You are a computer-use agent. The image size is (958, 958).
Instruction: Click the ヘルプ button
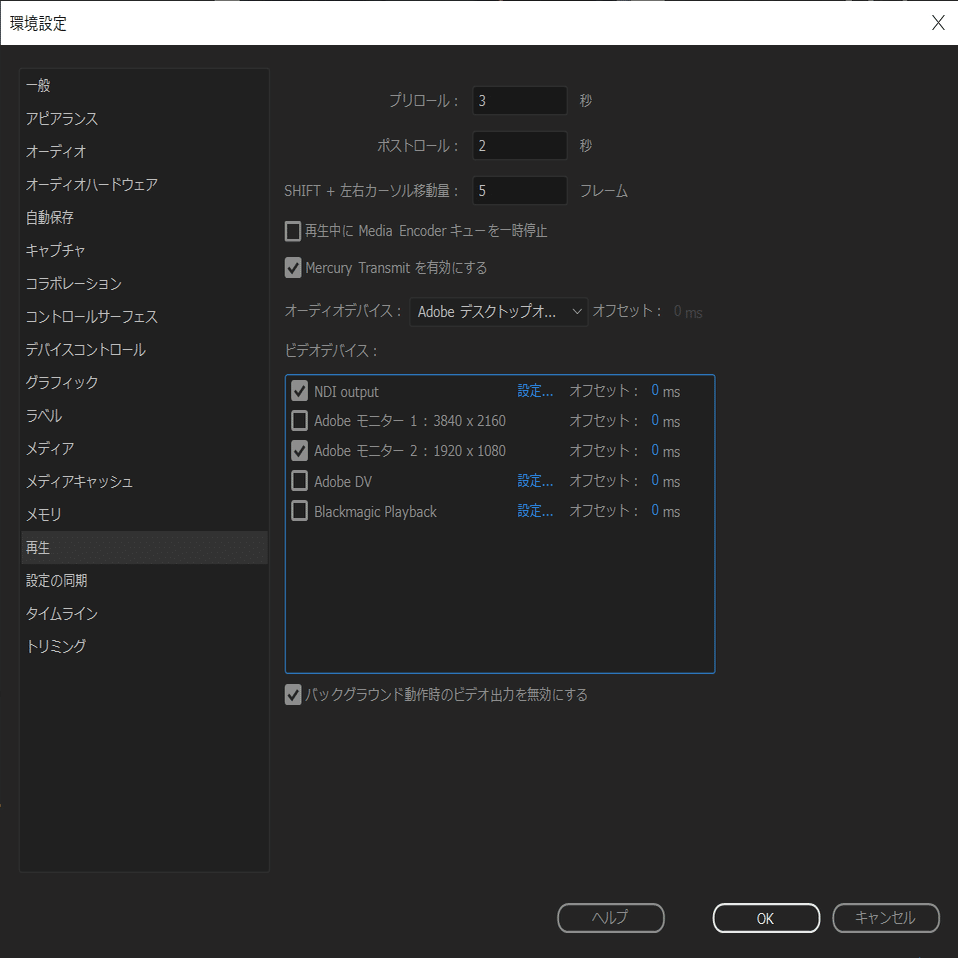(610, 918)
